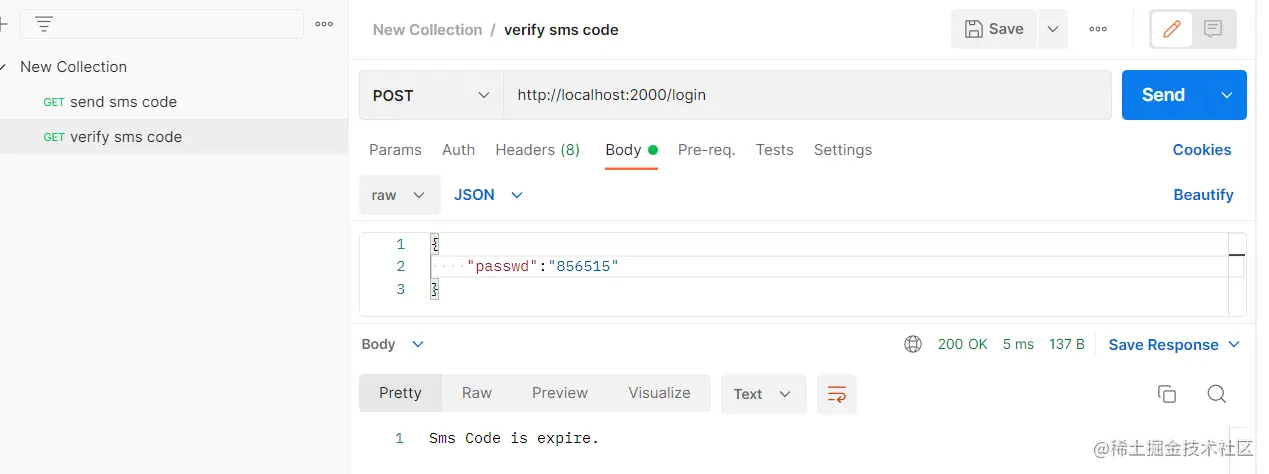This screenshot has width=1269, height=474.
Task: Click the sidebar search field
Action: coord(162,24)
